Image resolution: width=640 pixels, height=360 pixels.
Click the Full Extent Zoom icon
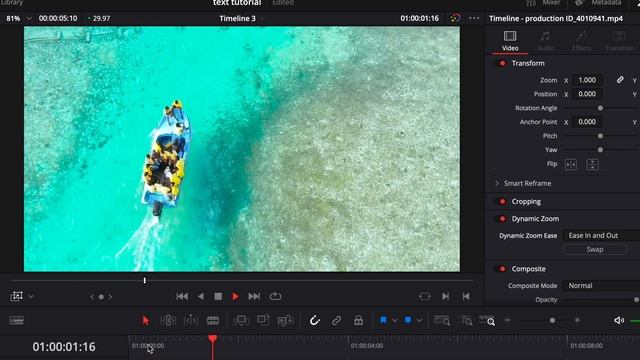[x=442, y=320]
